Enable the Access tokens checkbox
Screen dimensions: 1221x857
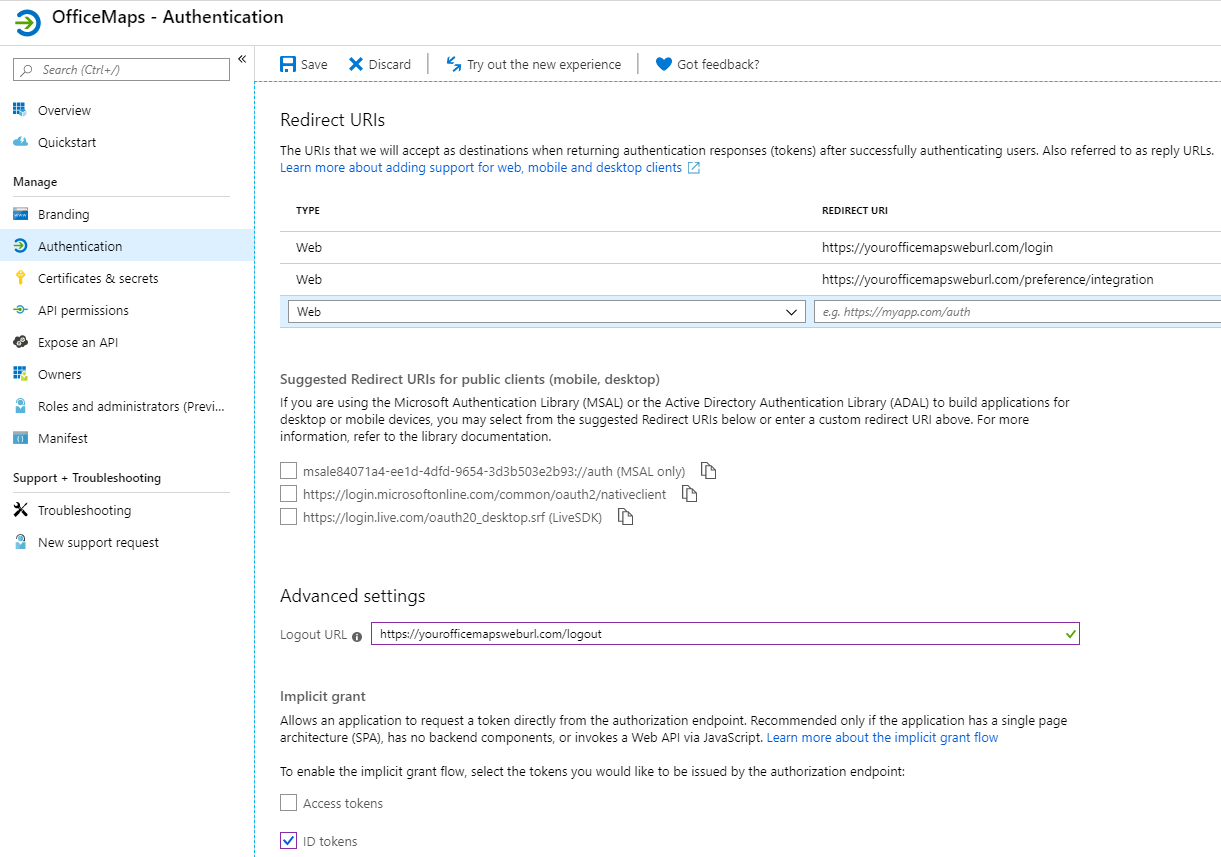(x=288, y=802)
